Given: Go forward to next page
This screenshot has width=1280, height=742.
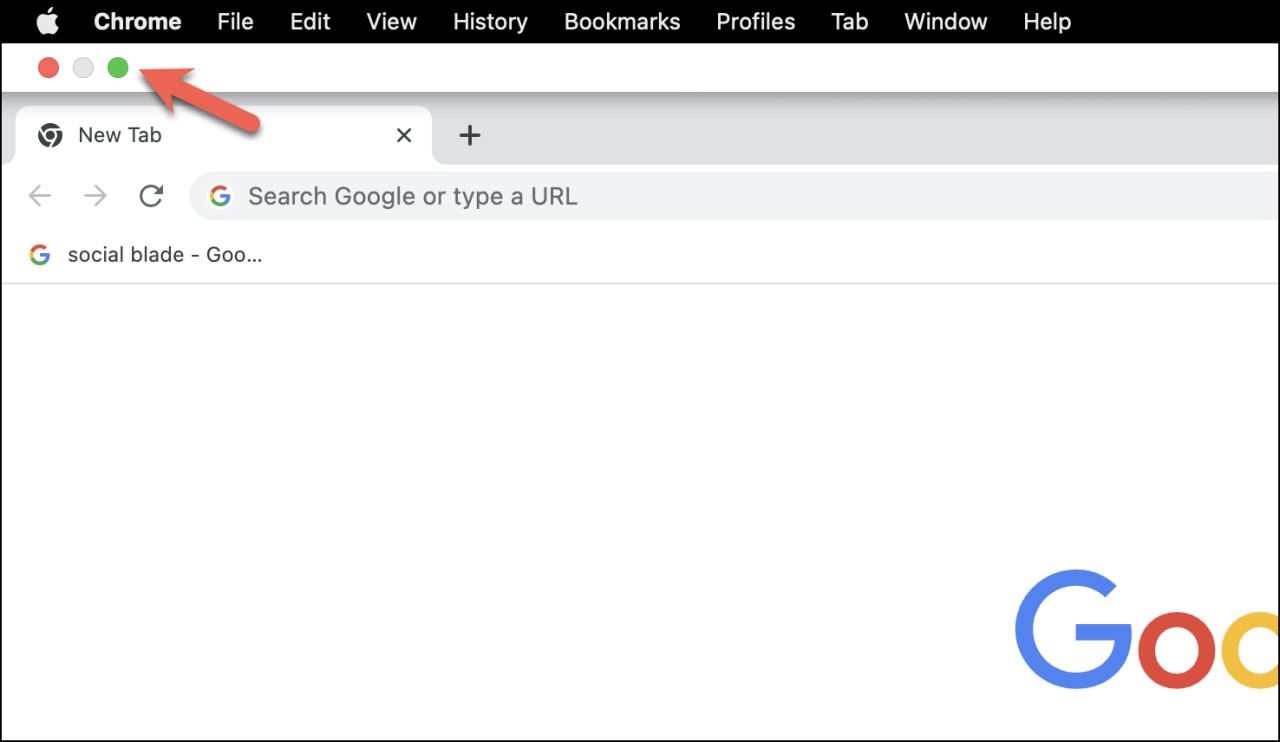Looking at the screenshot, I should pyautogui.click(x=95, y=196).
